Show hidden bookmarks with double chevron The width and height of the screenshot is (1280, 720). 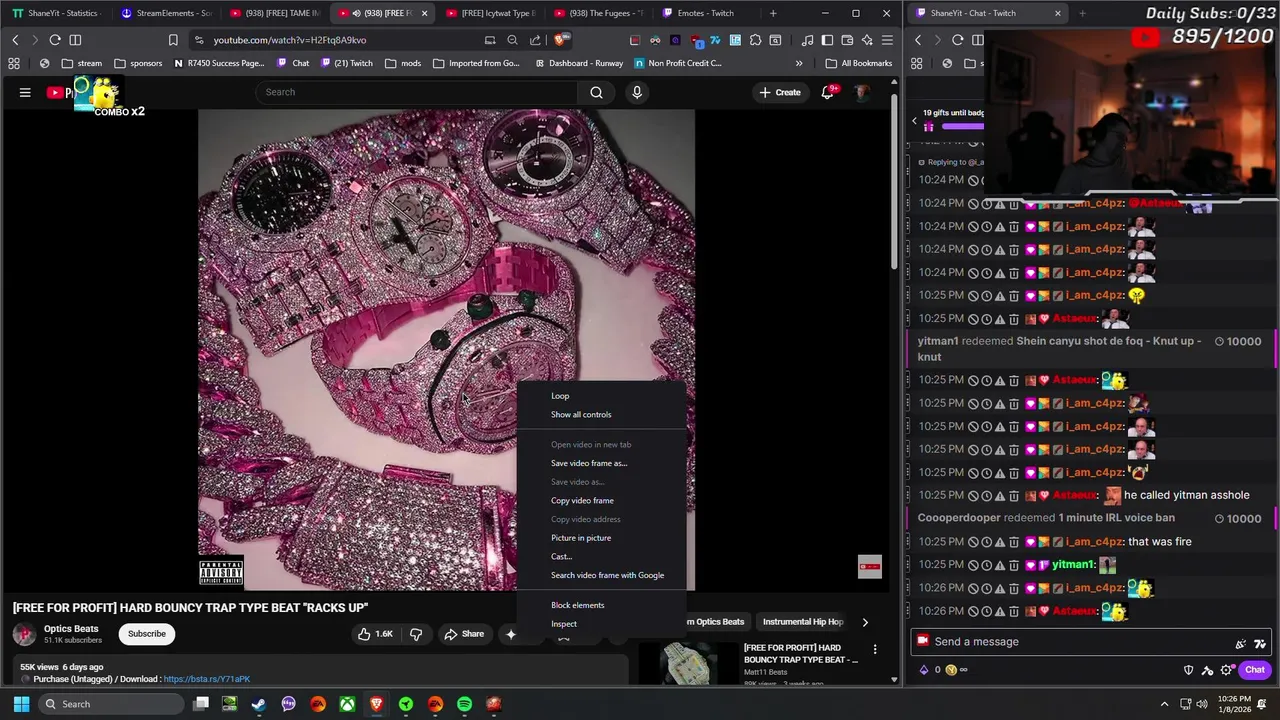pyautogui.click(x=798, y=63)
